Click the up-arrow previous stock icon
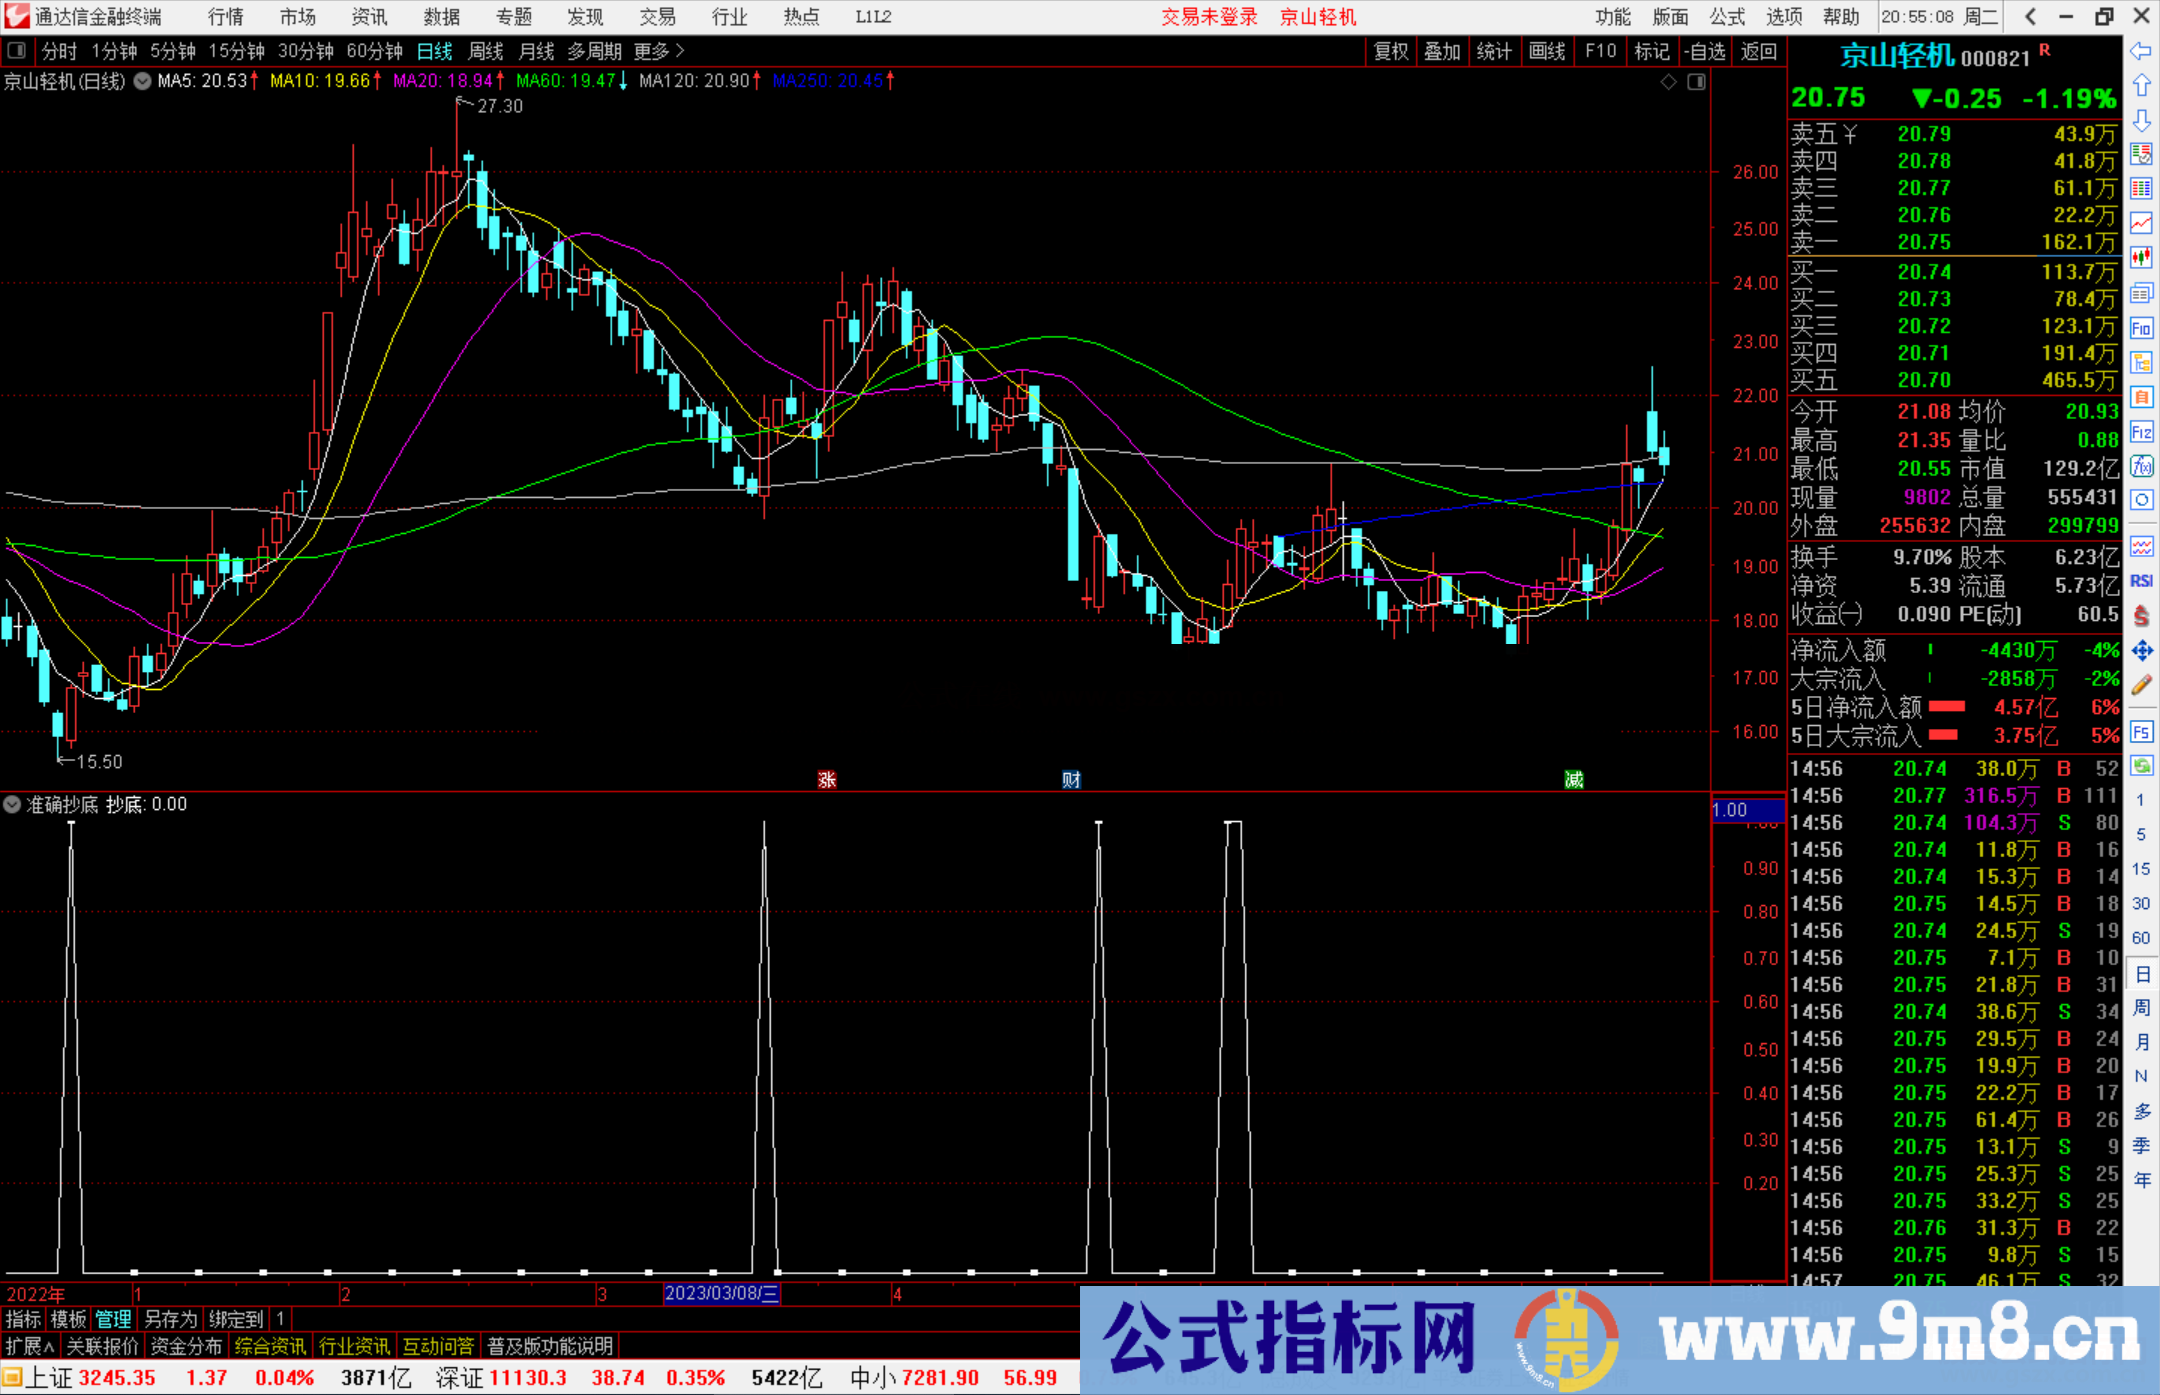 (2142, 84)
